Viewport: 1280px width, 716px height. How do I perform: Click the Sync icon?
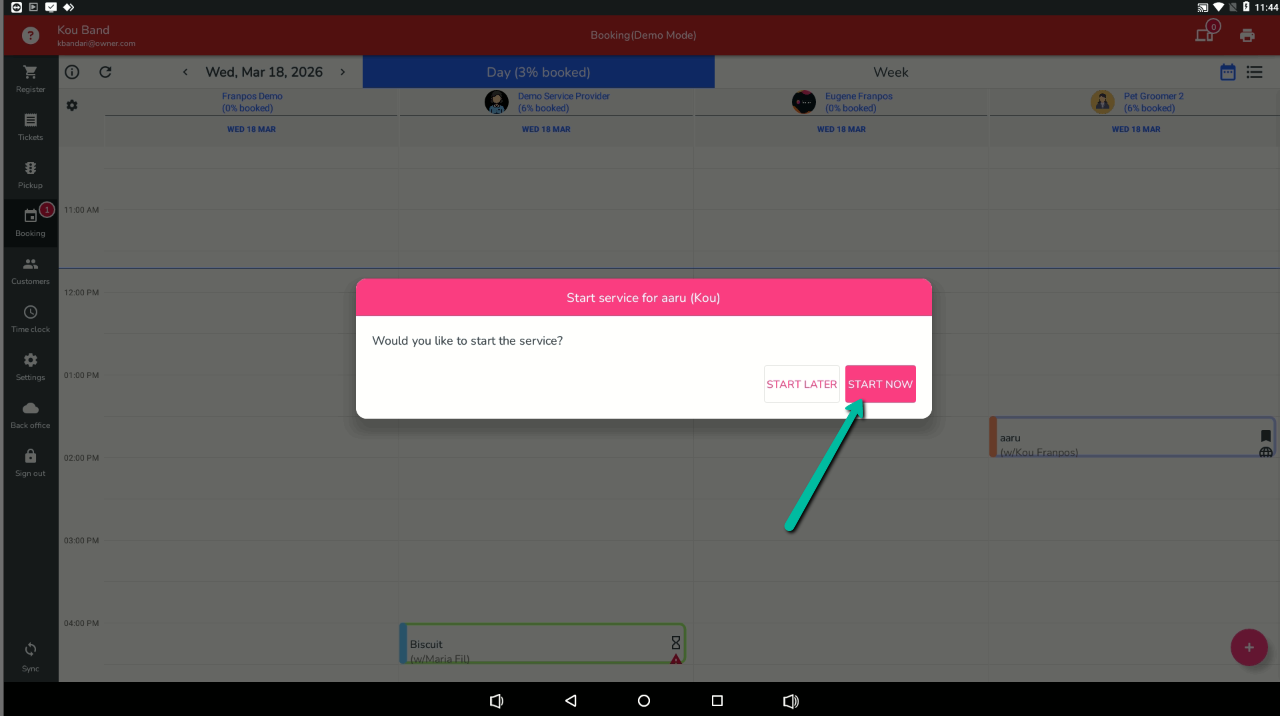pyautogui.click(x=30, y=650)
